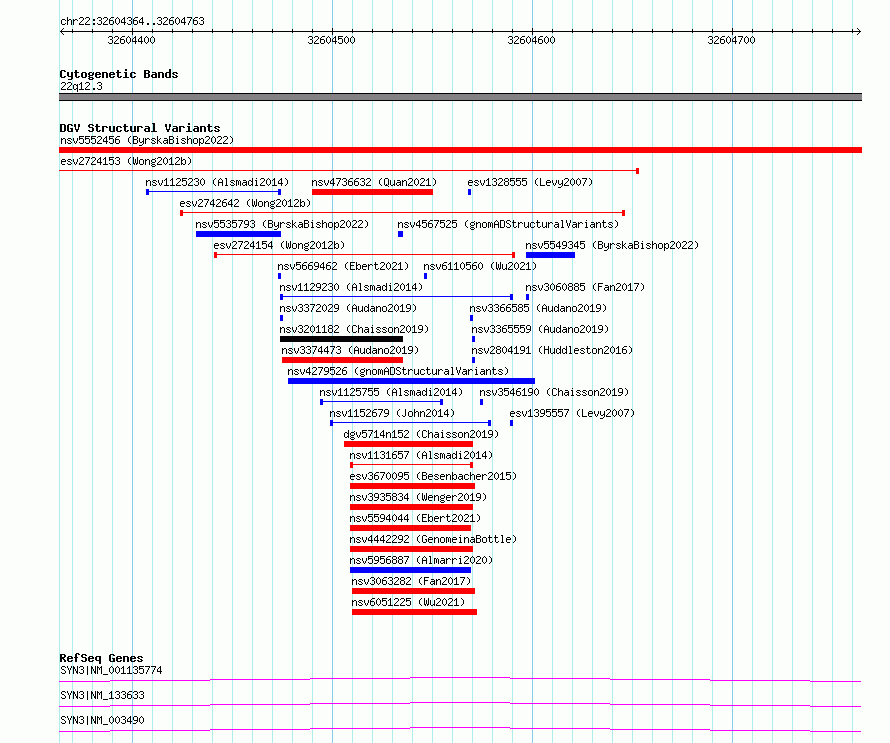Click the 32604500 ruler tick label

pyautogui.click(x=331, y=40)
